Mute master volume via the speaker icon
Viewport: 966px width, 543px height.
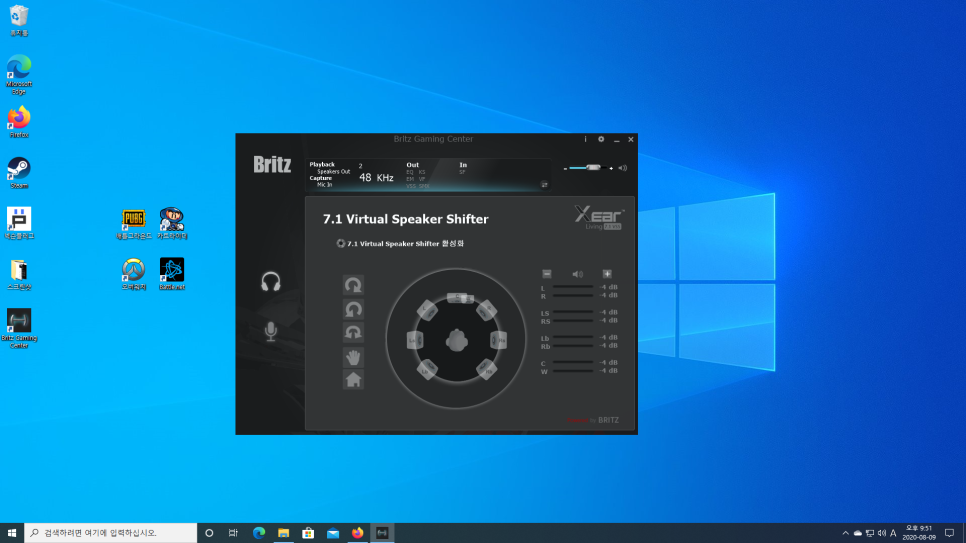(x=623, y=168)
